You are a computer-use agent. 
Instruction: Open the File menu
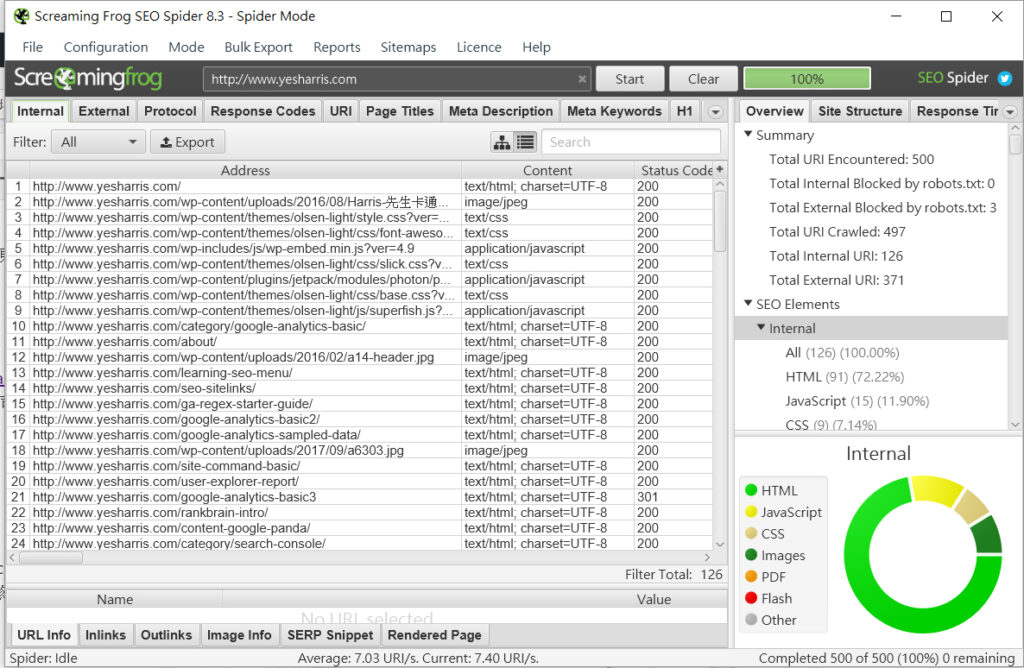click(32, 47)
